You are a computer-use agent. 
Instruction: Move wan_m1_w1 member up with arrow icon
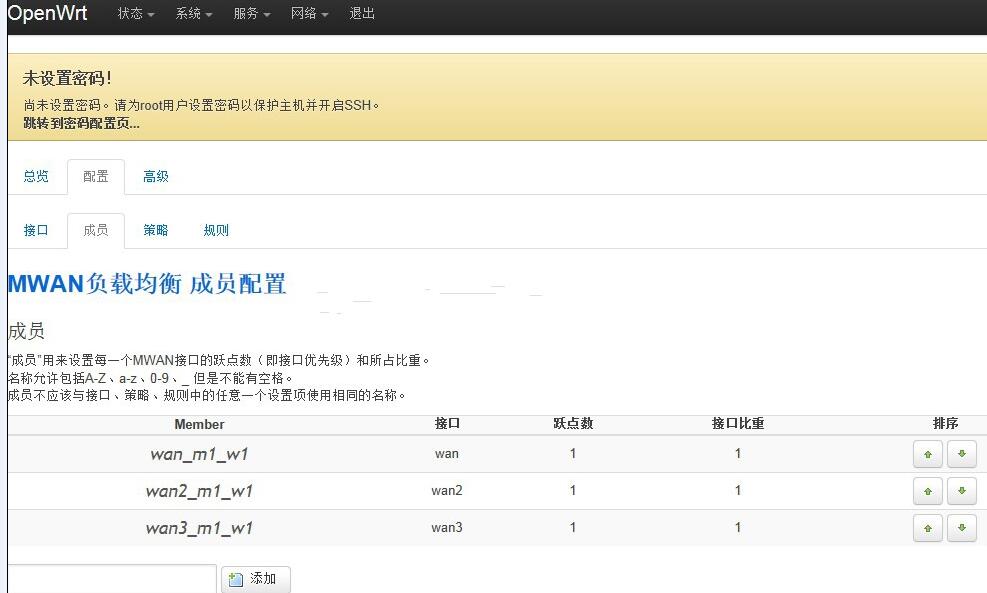927,454
